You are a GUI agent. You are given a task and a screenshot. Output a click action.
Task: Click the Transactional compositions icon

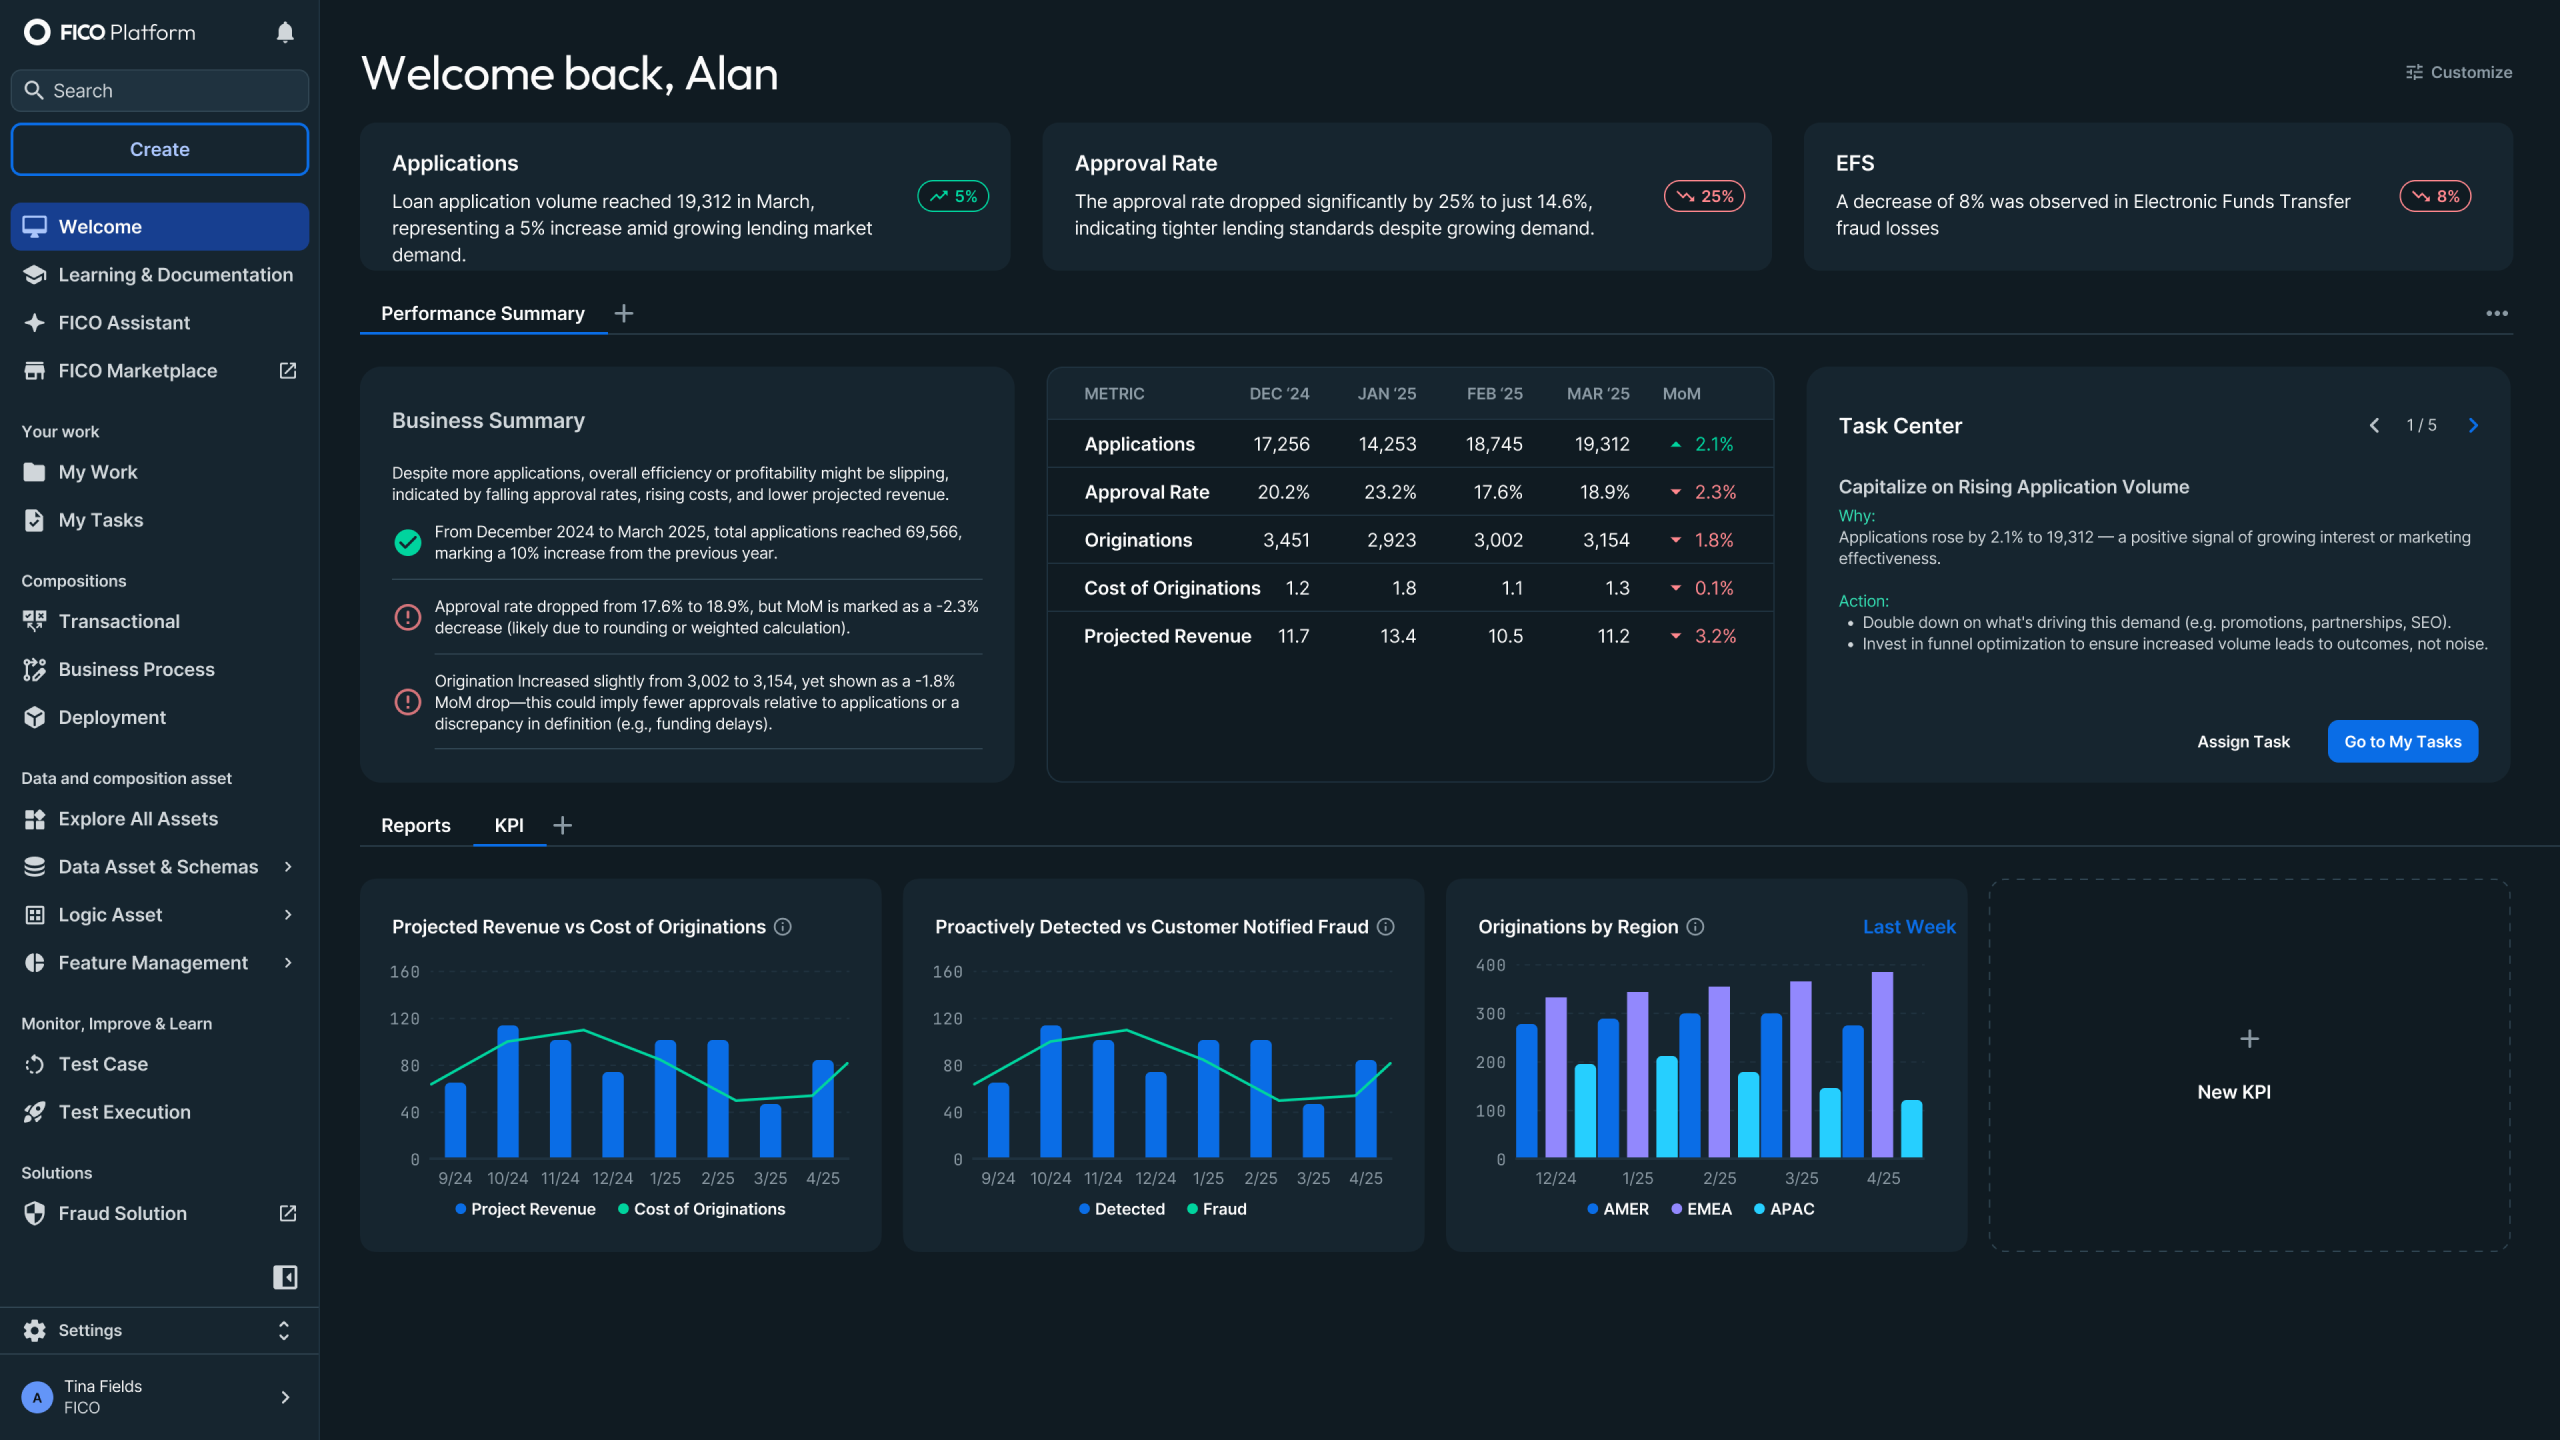35,621
